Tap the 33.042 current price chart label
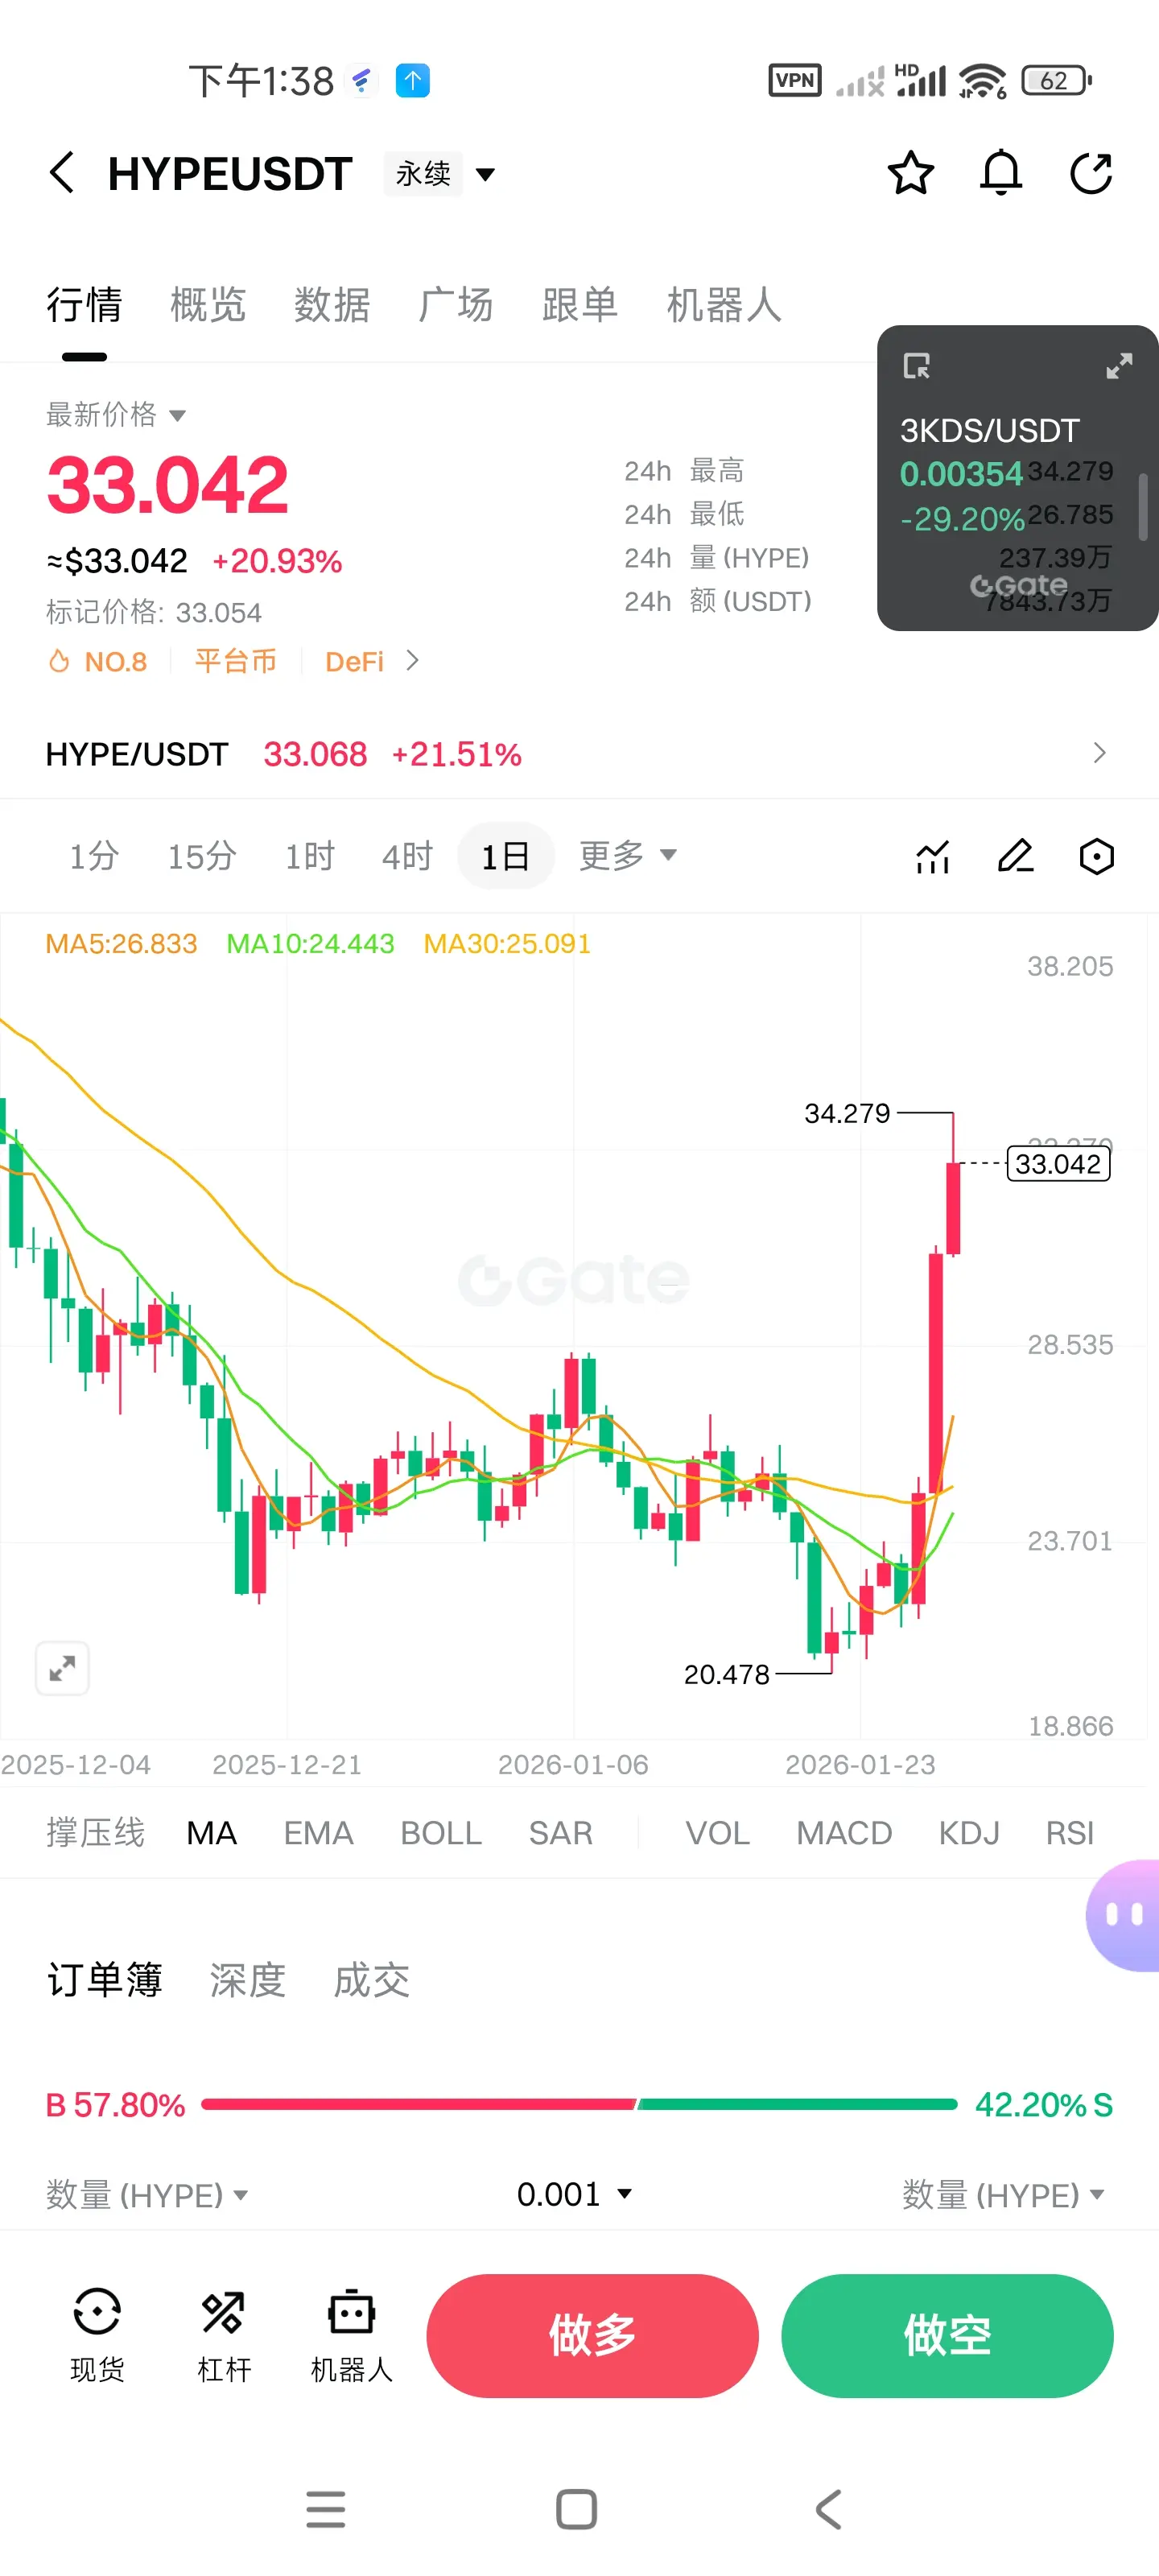The image size is (1159, 2576). click(1058, 1164)
